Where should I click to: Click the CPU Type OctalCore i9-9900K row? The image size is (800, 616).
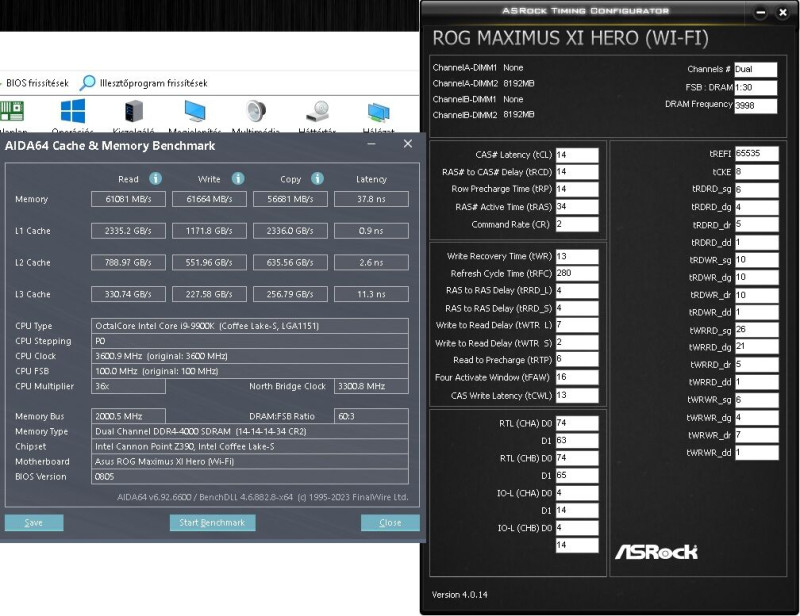[x=250, y=326]
